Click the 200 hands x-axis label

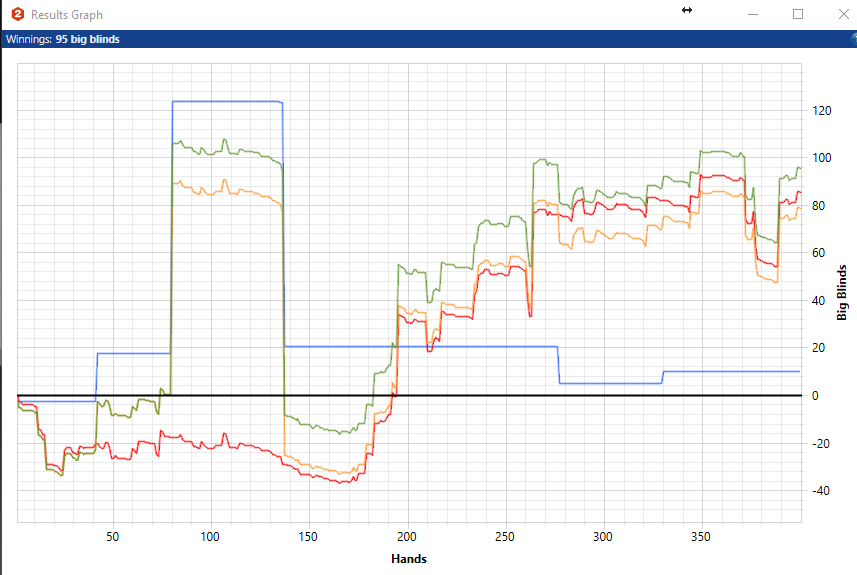tap(407, 537)
